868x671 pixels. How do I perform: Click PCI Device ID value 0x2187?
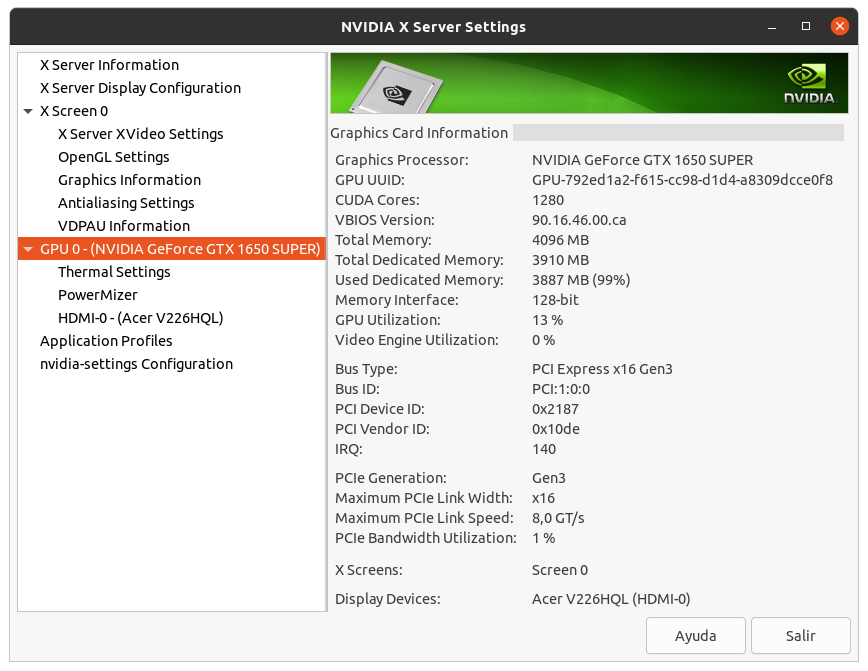point(555,409)
